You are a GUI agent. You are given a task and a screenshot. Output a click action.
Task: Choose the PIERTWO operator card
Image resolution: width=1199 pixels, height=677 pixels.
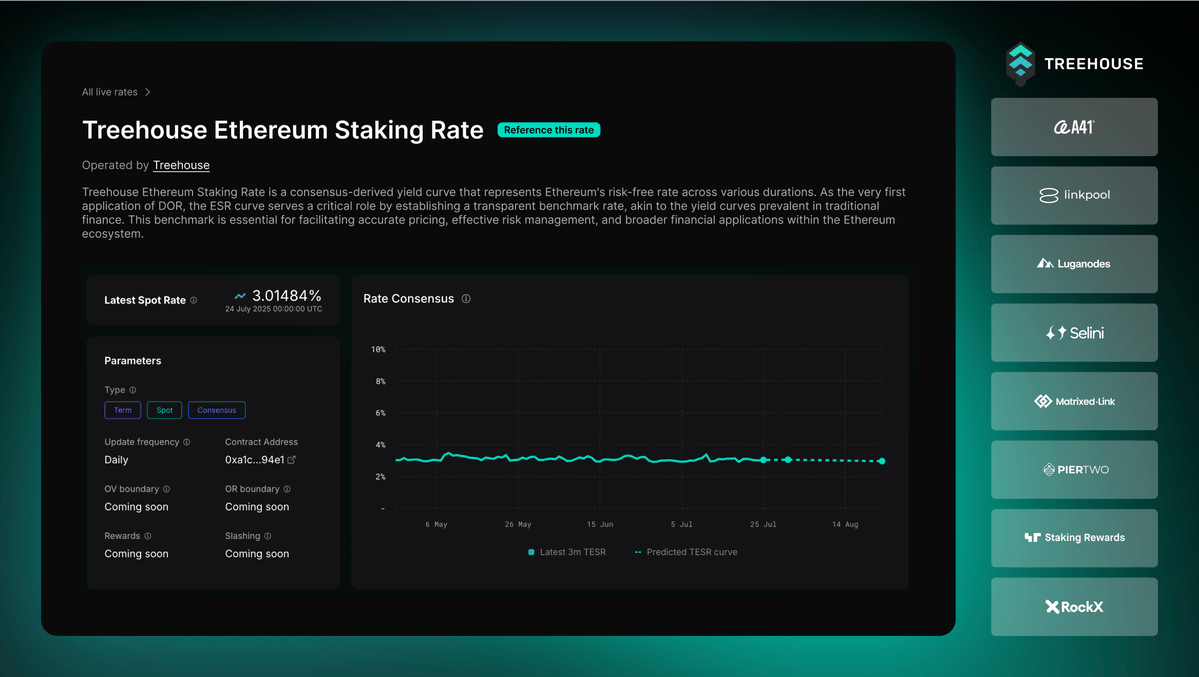coord(1074,470)
